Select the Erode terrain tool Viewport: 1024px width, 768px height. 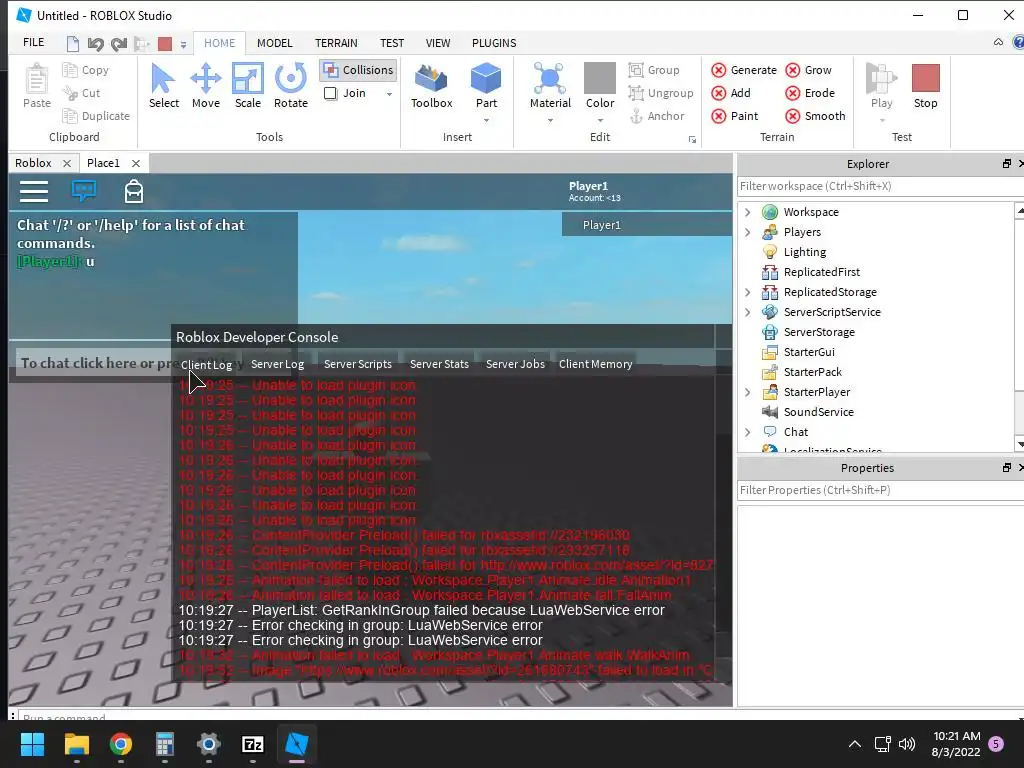[810, 93]
